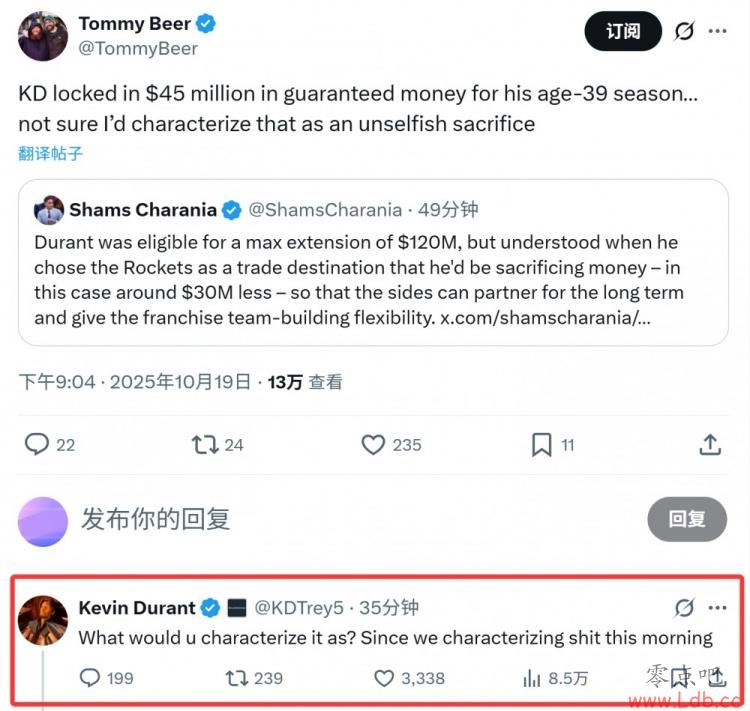View analytics on Kevin Durant's reply
The image size is (750, 711).
click(532, 678)
